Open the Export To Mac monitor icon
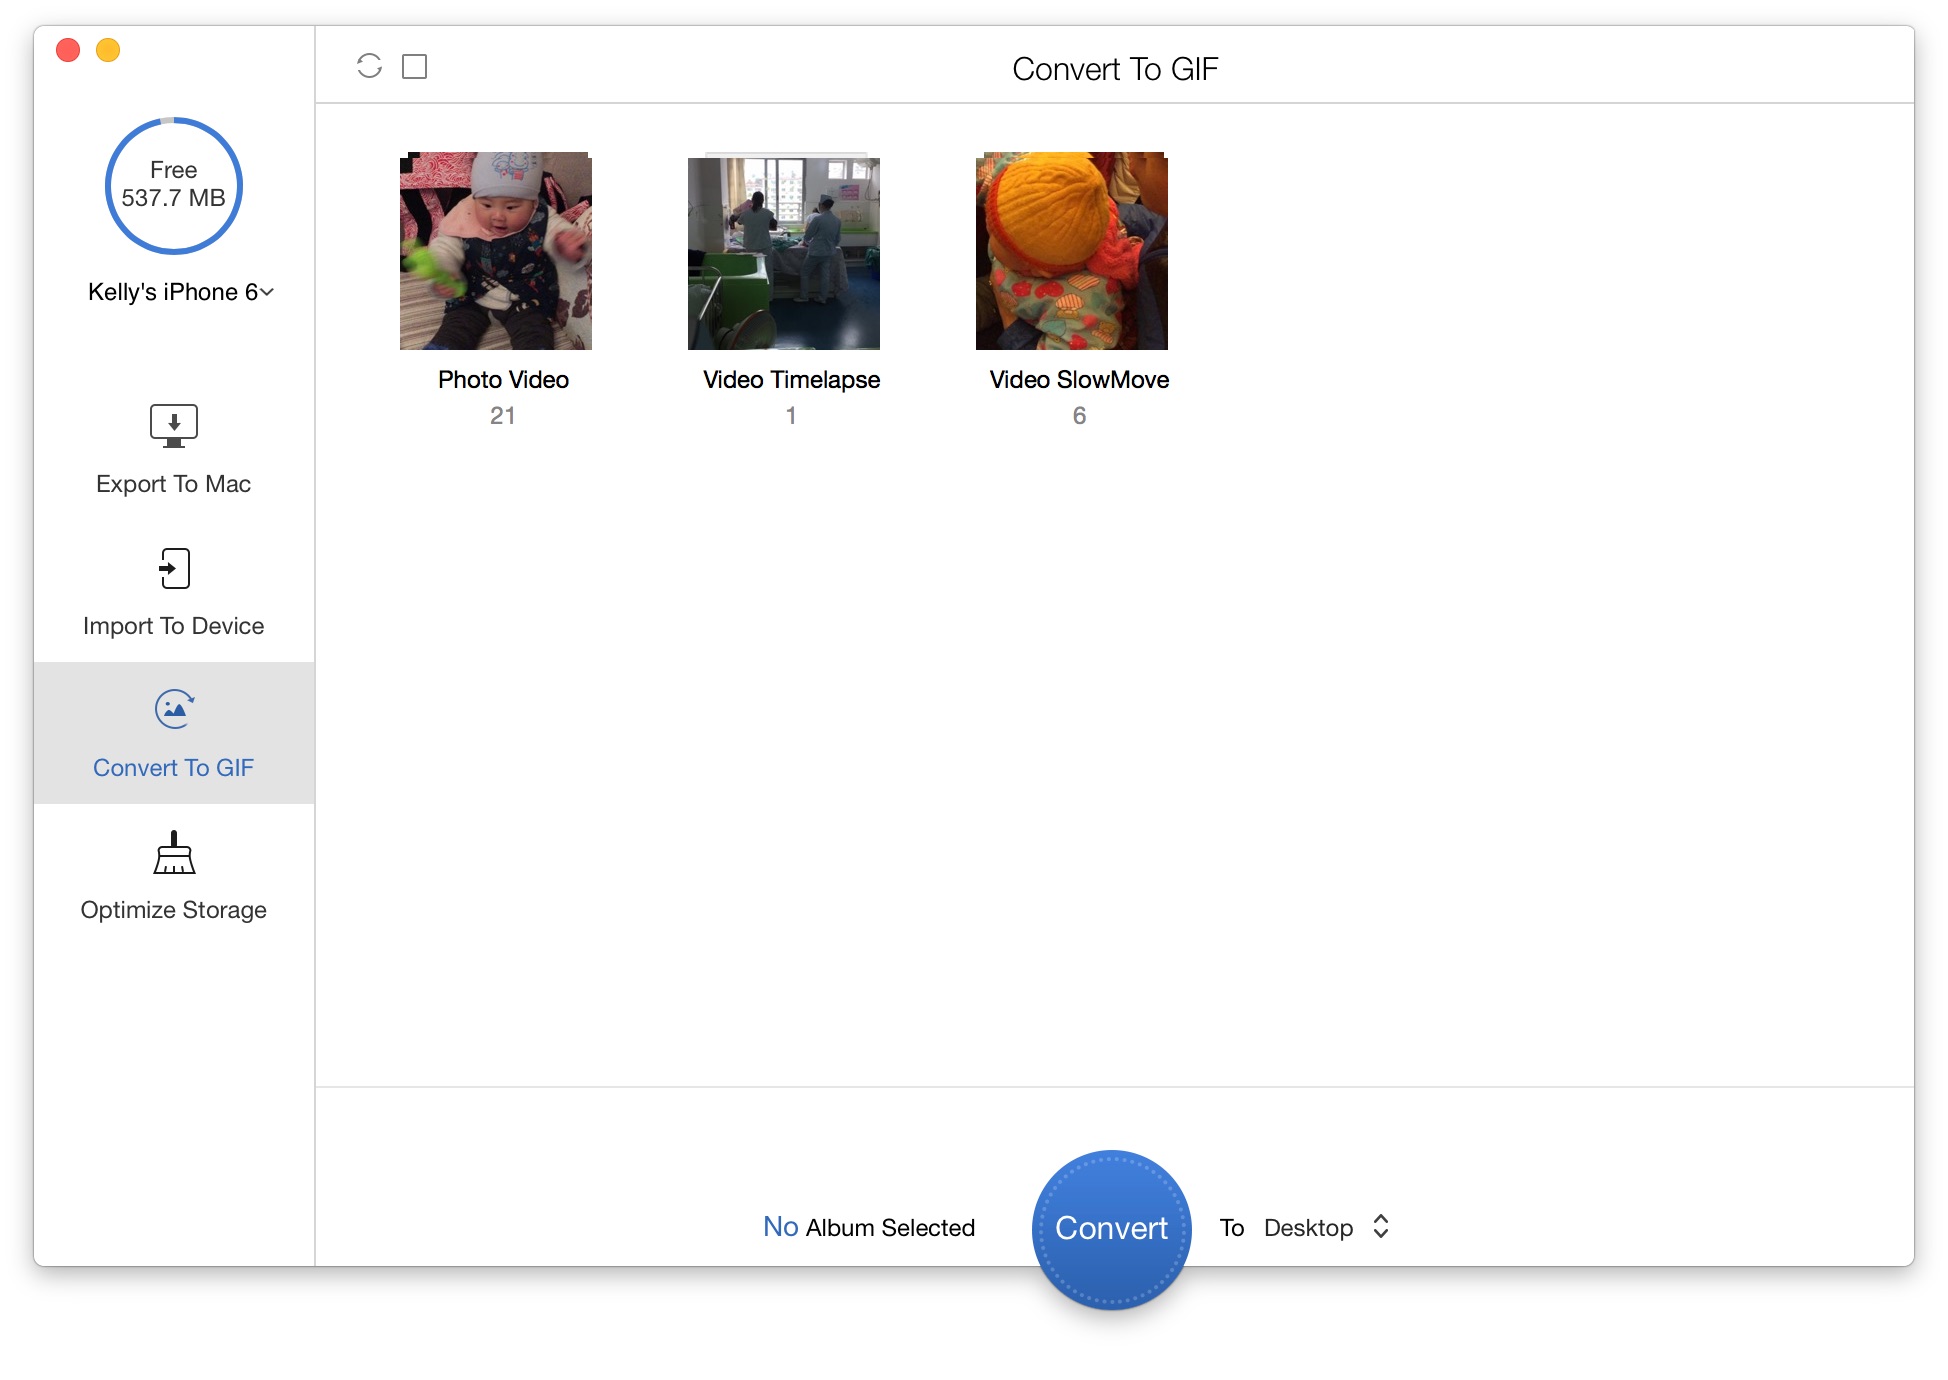 174,426
